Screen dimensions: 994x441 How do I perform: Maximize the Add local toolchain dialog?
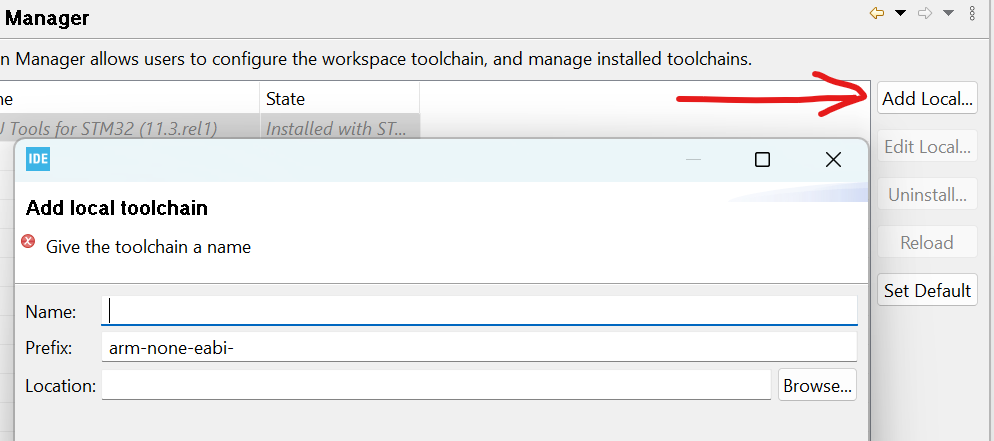pos(762,160)
